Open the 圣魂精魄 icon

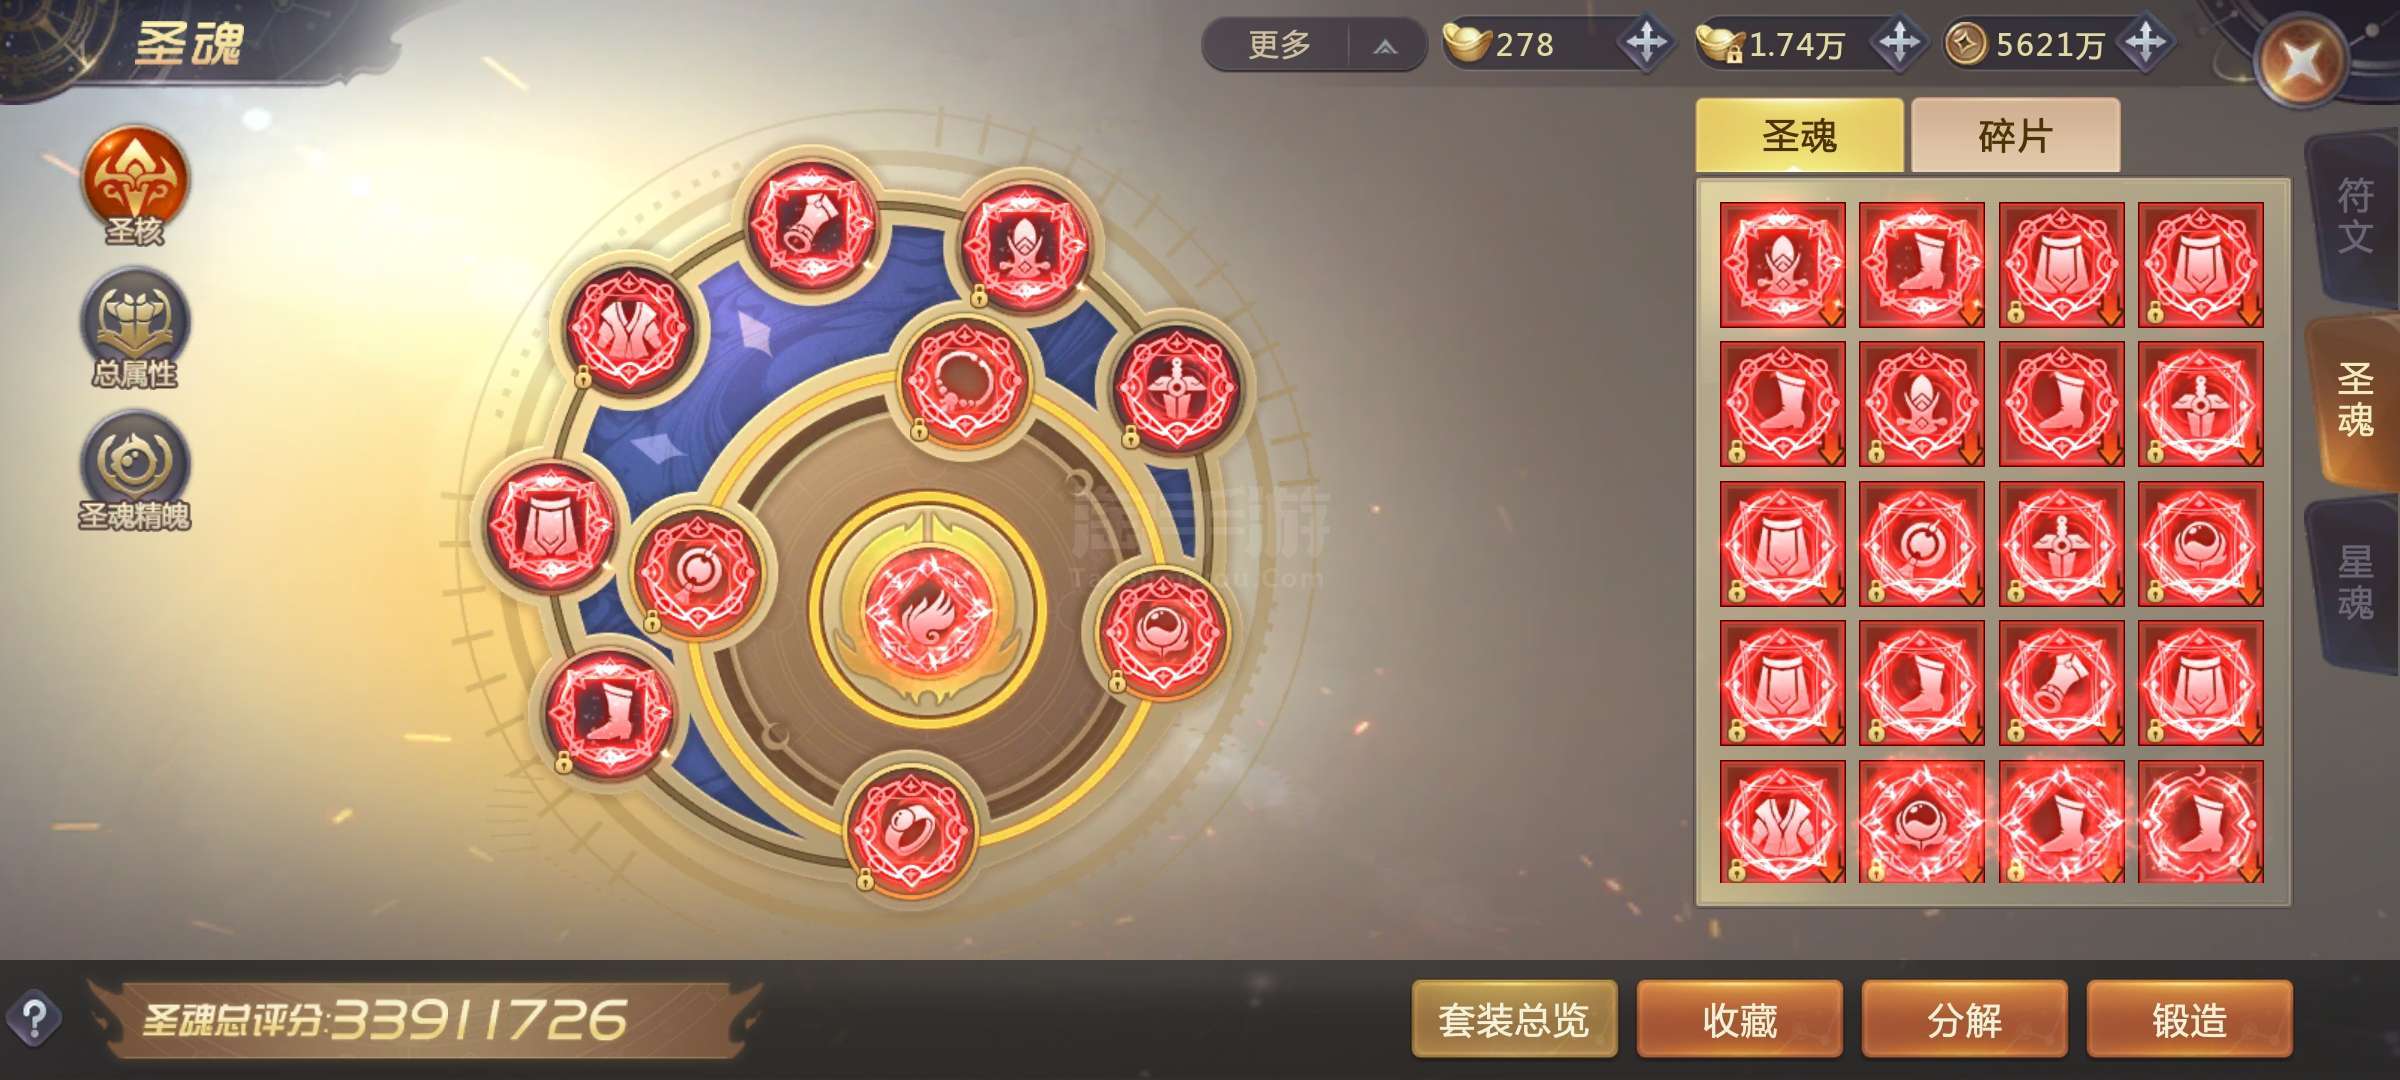click(135, 470)
